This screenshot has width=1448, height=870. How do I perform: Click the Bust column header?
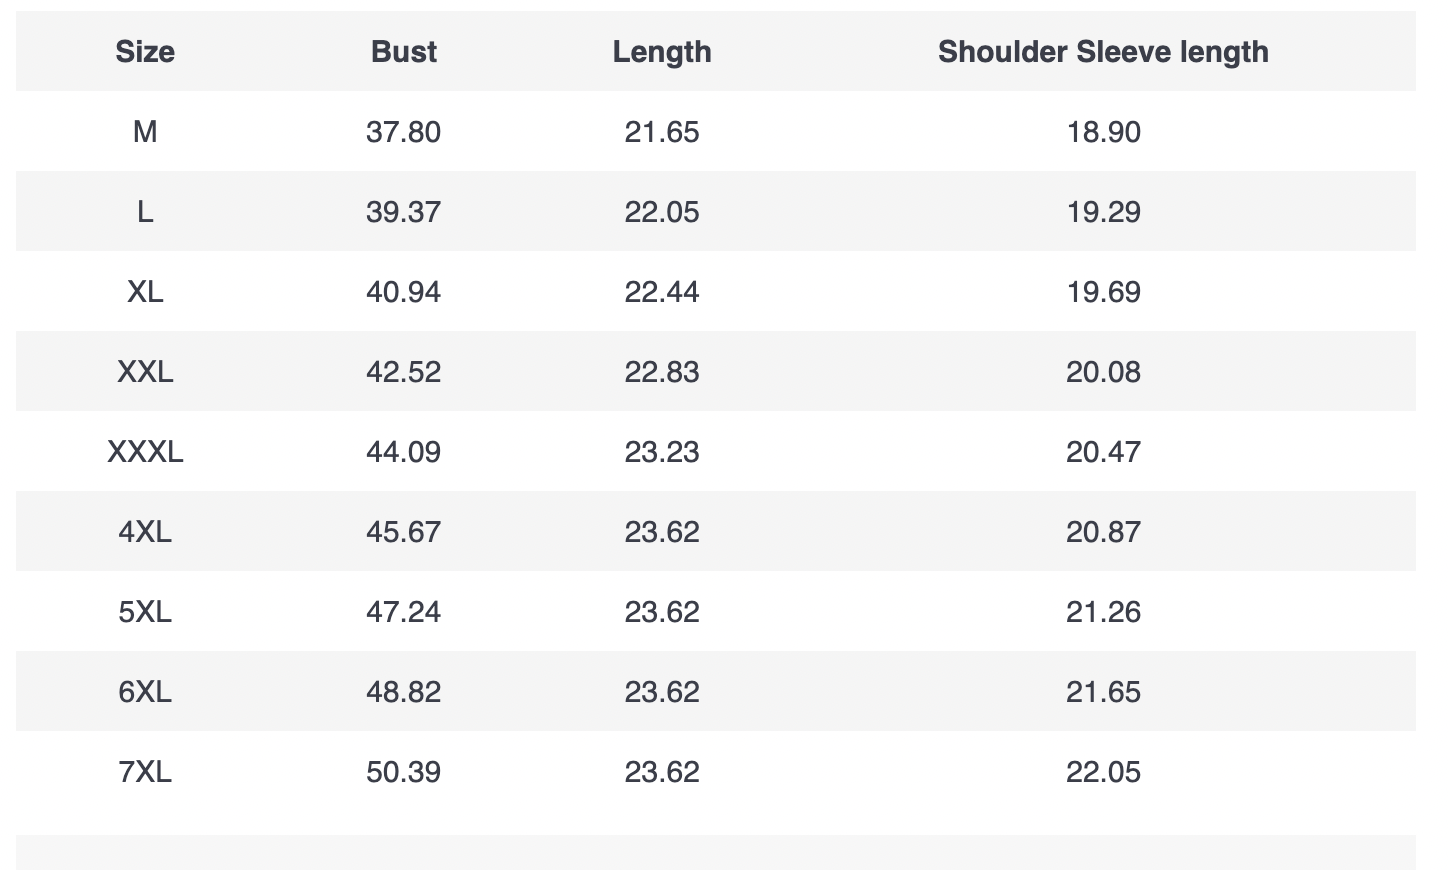pyautogui.click(x=403, y=52)
